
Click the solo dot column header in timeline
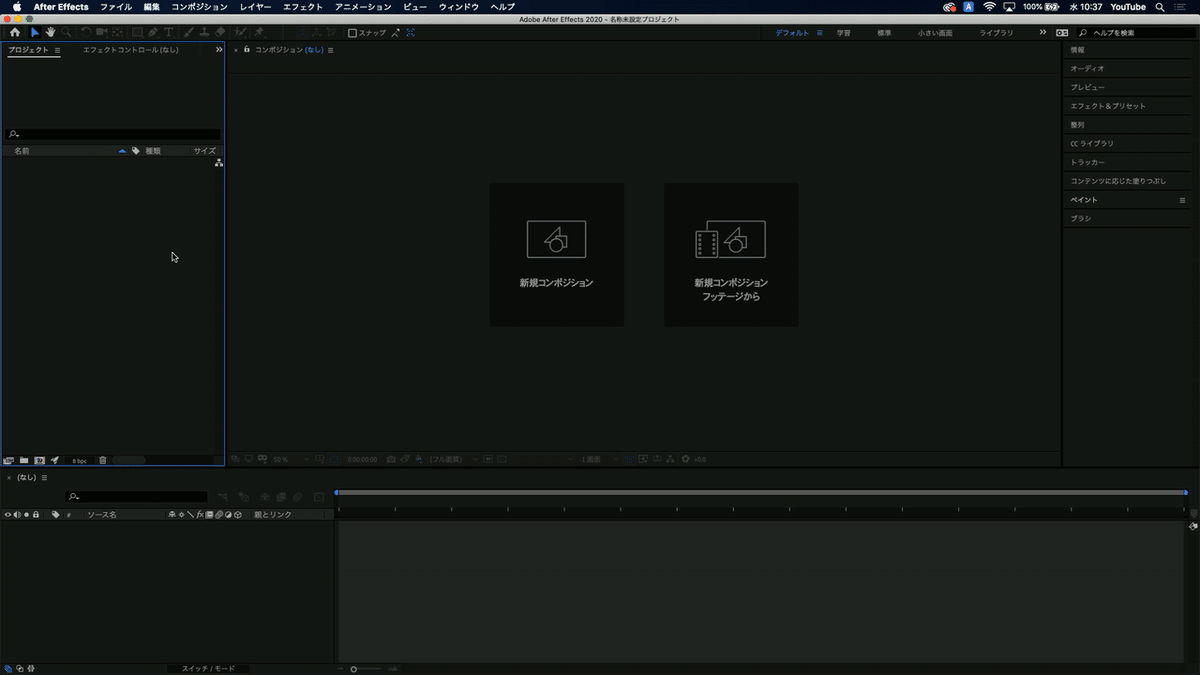tap(26, 515)
